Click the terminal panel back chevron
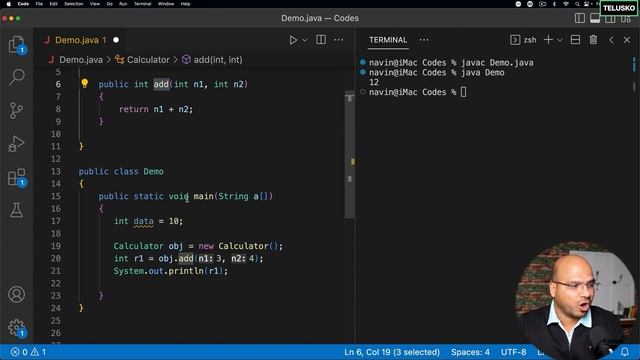 pyautogui.click(x=611, y=40)
